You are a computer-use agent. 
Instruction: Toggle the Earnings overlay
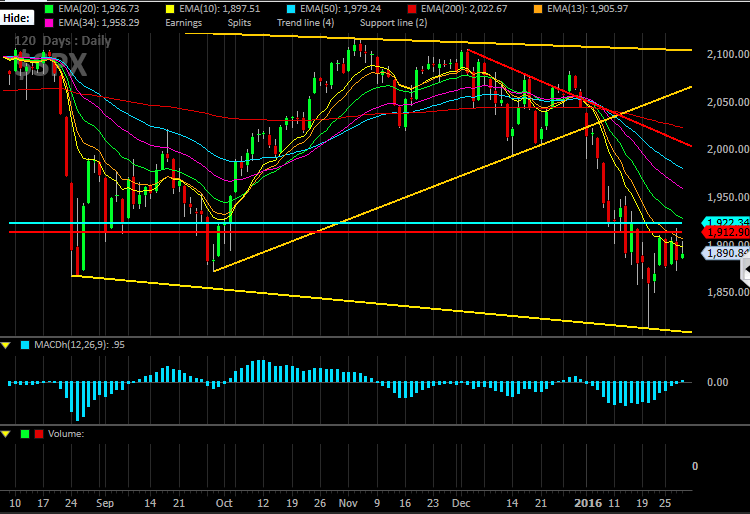pos(184,23)
